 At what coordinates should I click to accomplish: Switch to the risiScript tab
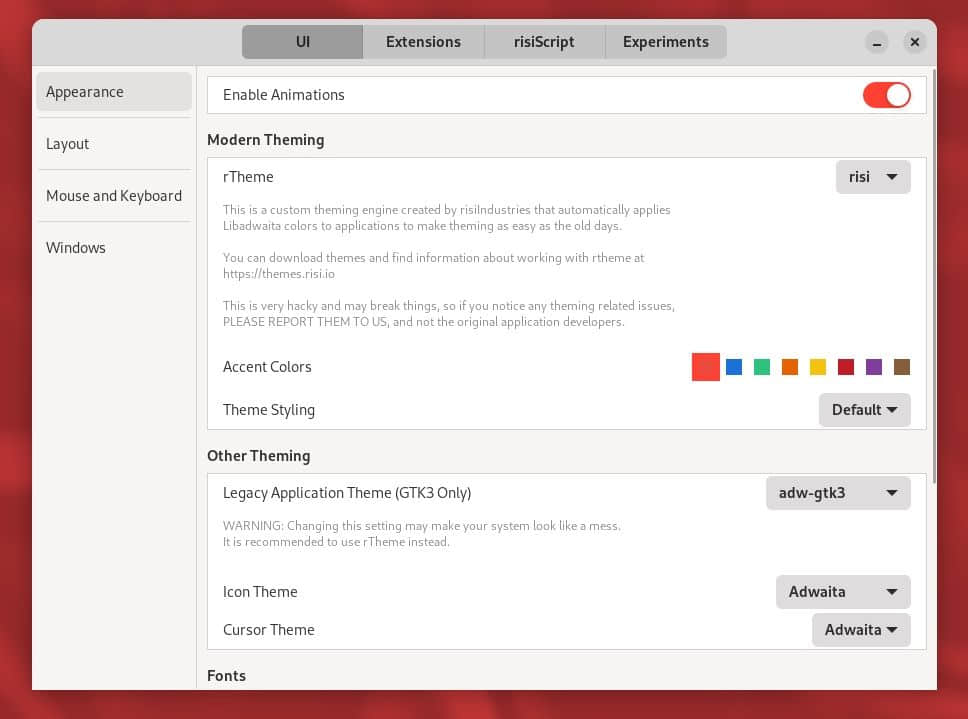tap(544, 42)
